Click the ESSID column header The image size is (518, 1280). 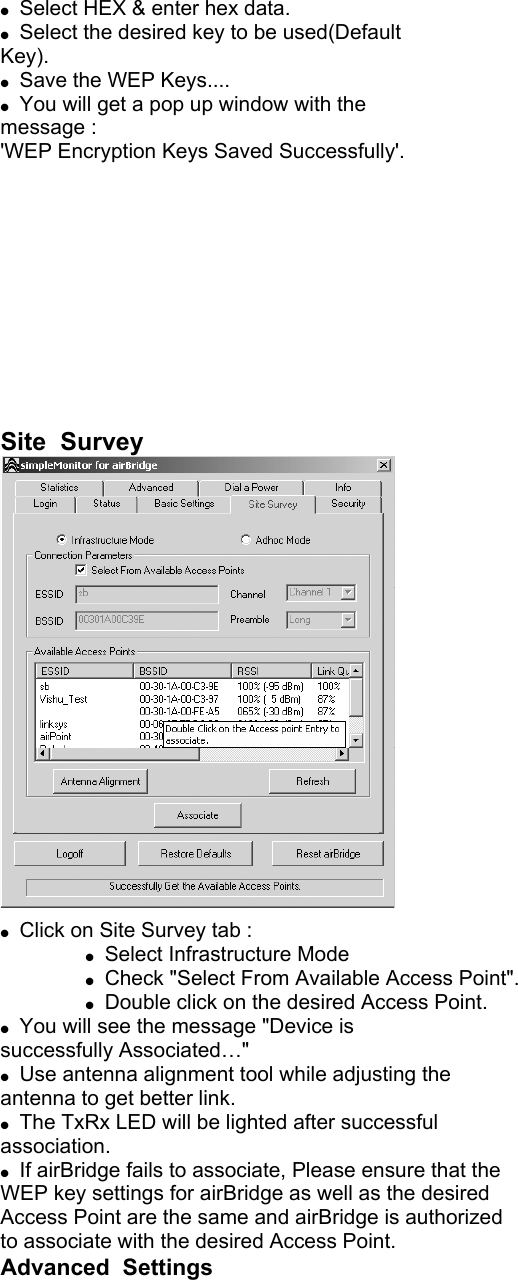tap(86, 671)
